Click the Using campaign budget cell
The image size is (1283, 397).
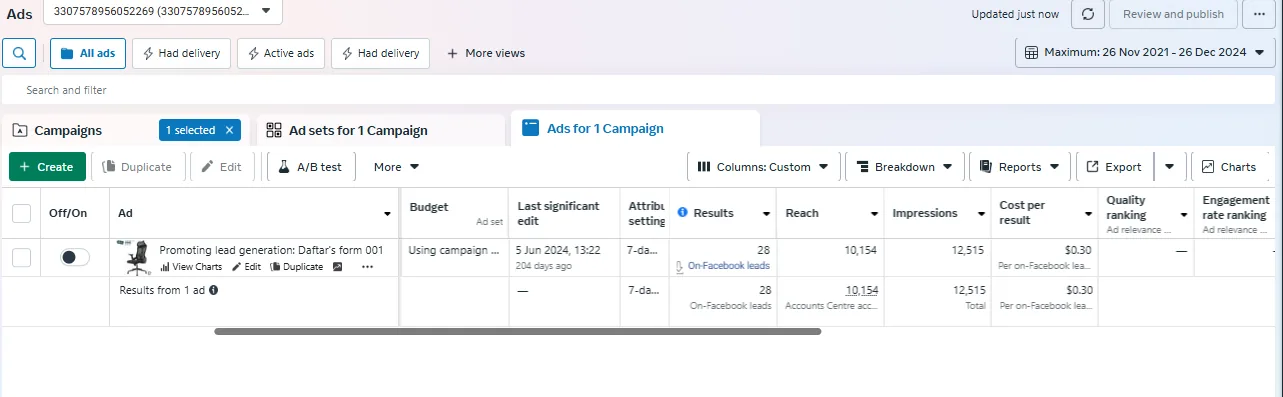click(454, 250)
